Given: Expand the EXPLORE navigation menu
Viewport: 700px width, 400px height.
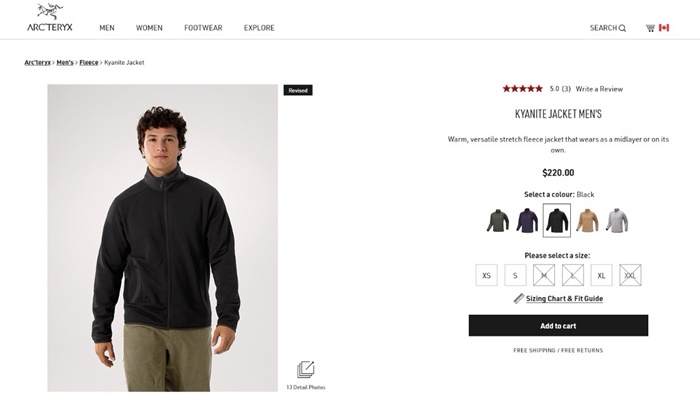Looking at the screenshot, I should (259, 28).
